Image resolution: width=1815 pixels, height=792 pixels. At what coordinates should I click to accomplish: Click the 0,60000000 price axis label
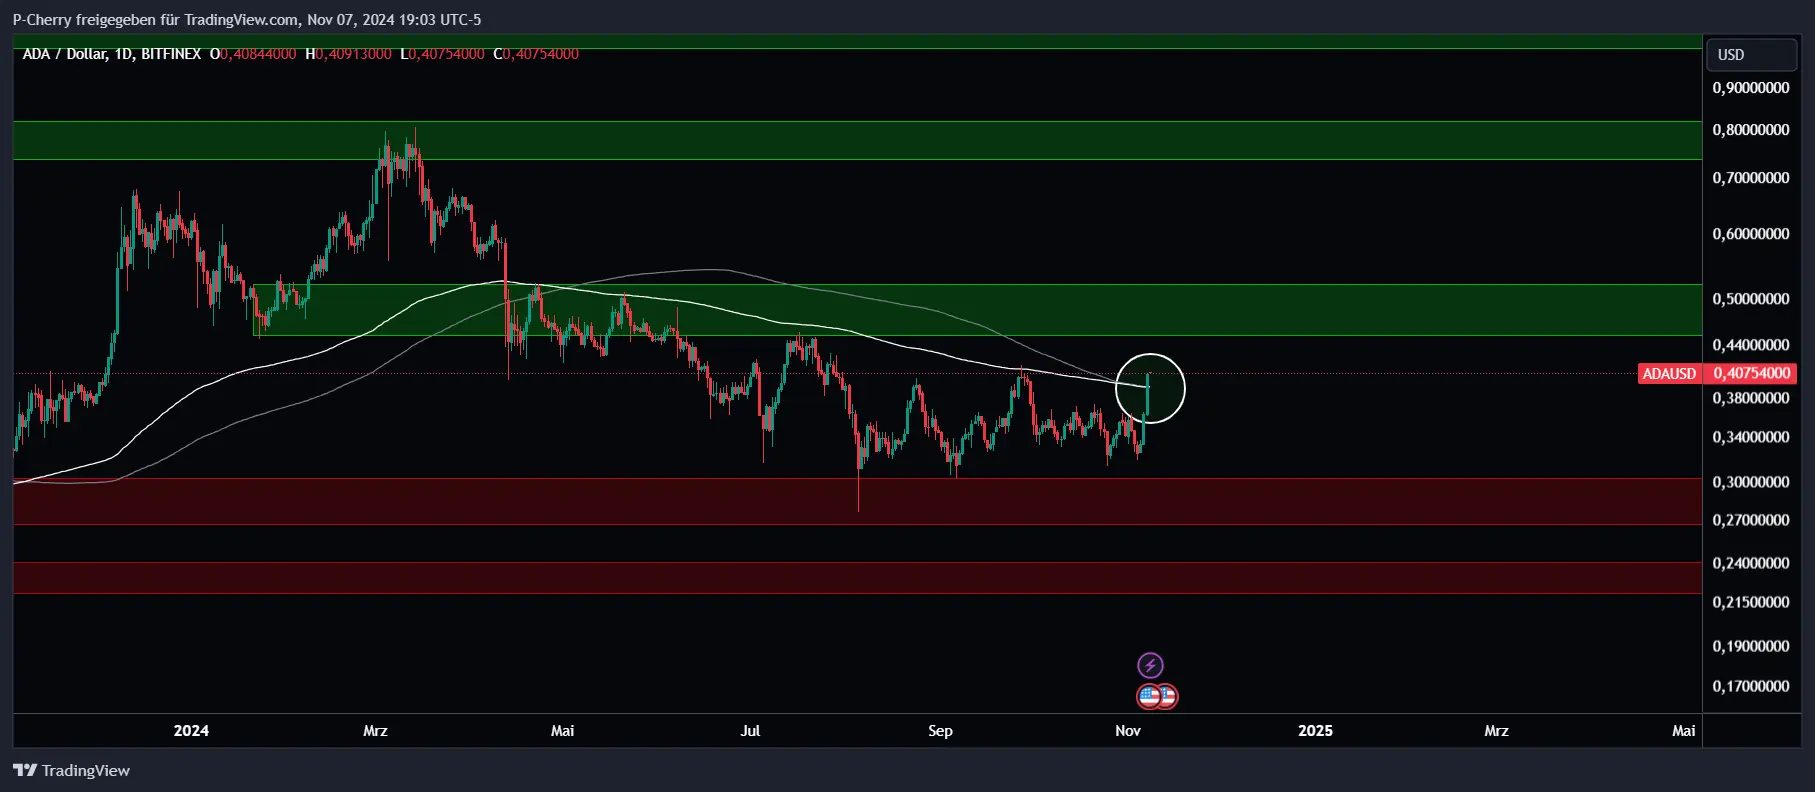pos(1751,234)
